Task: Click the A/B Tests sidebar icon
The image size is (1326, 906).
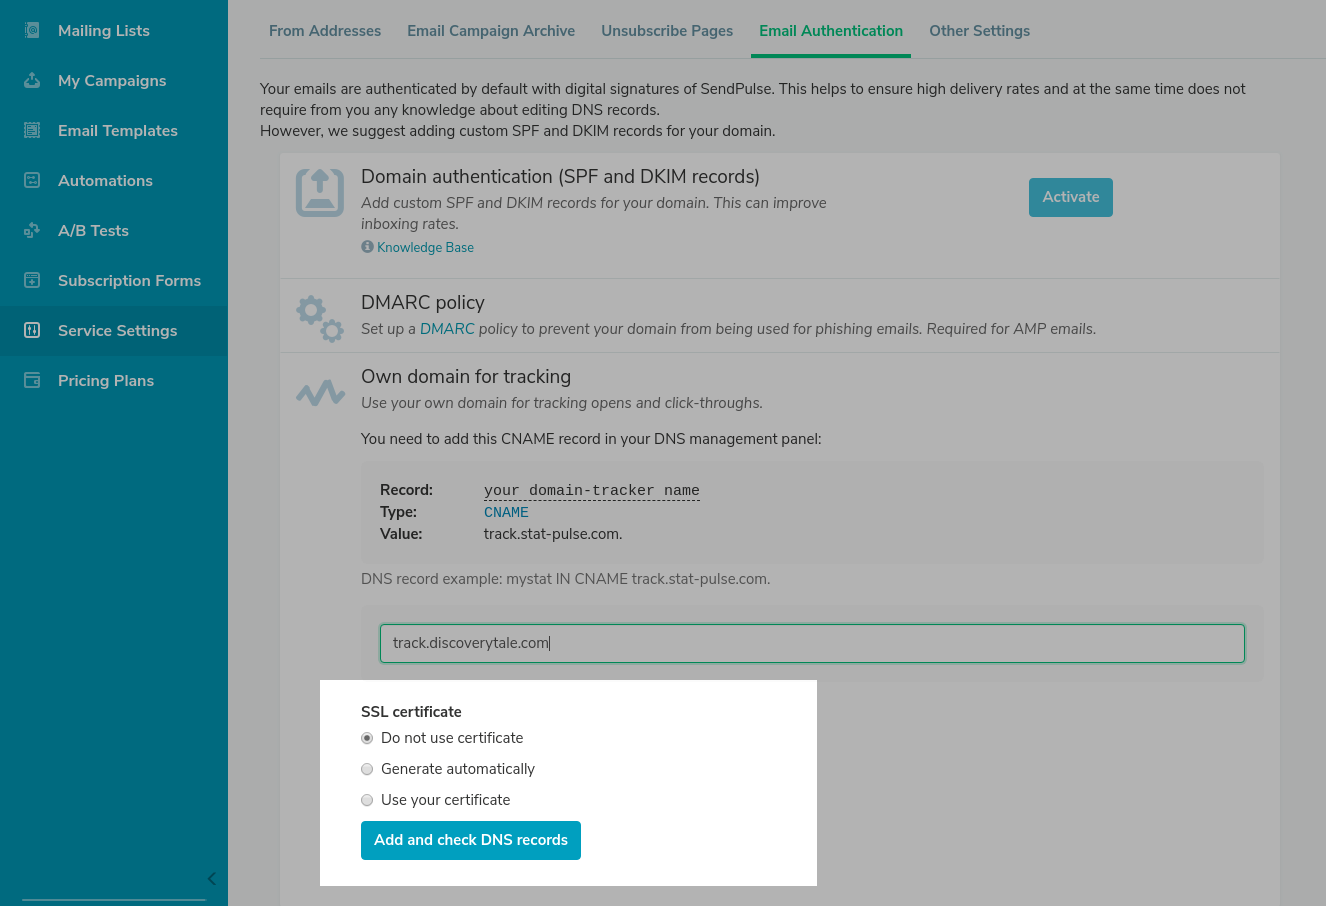Action: click(x=32, y=230)
